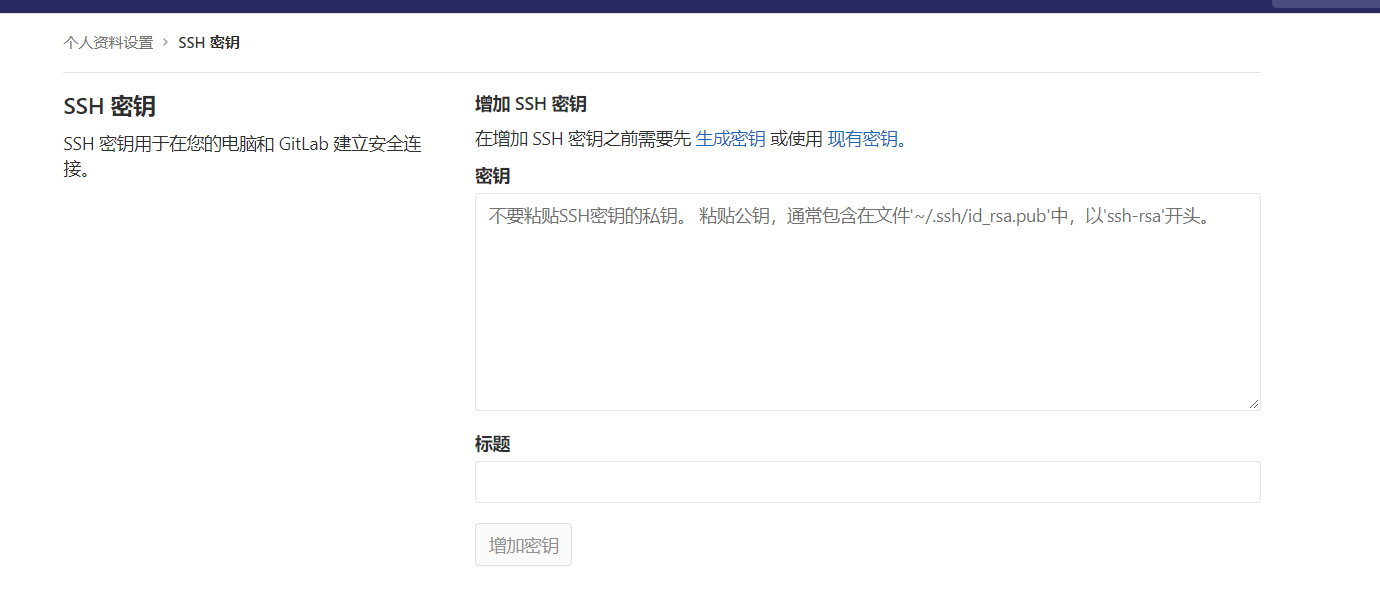The height and width of the screenshot is (592, 1380).
Task: Follow the 生成密钥 help link
Action: coord(730,139)
